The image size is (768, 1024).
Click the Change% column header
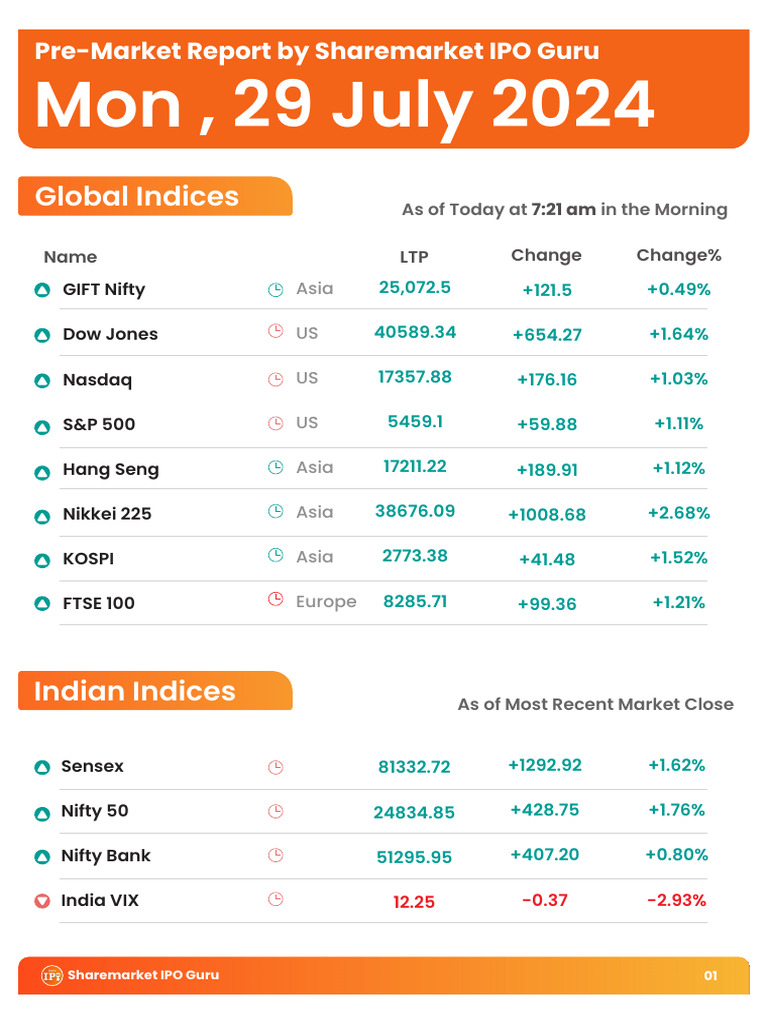point(679,255)
